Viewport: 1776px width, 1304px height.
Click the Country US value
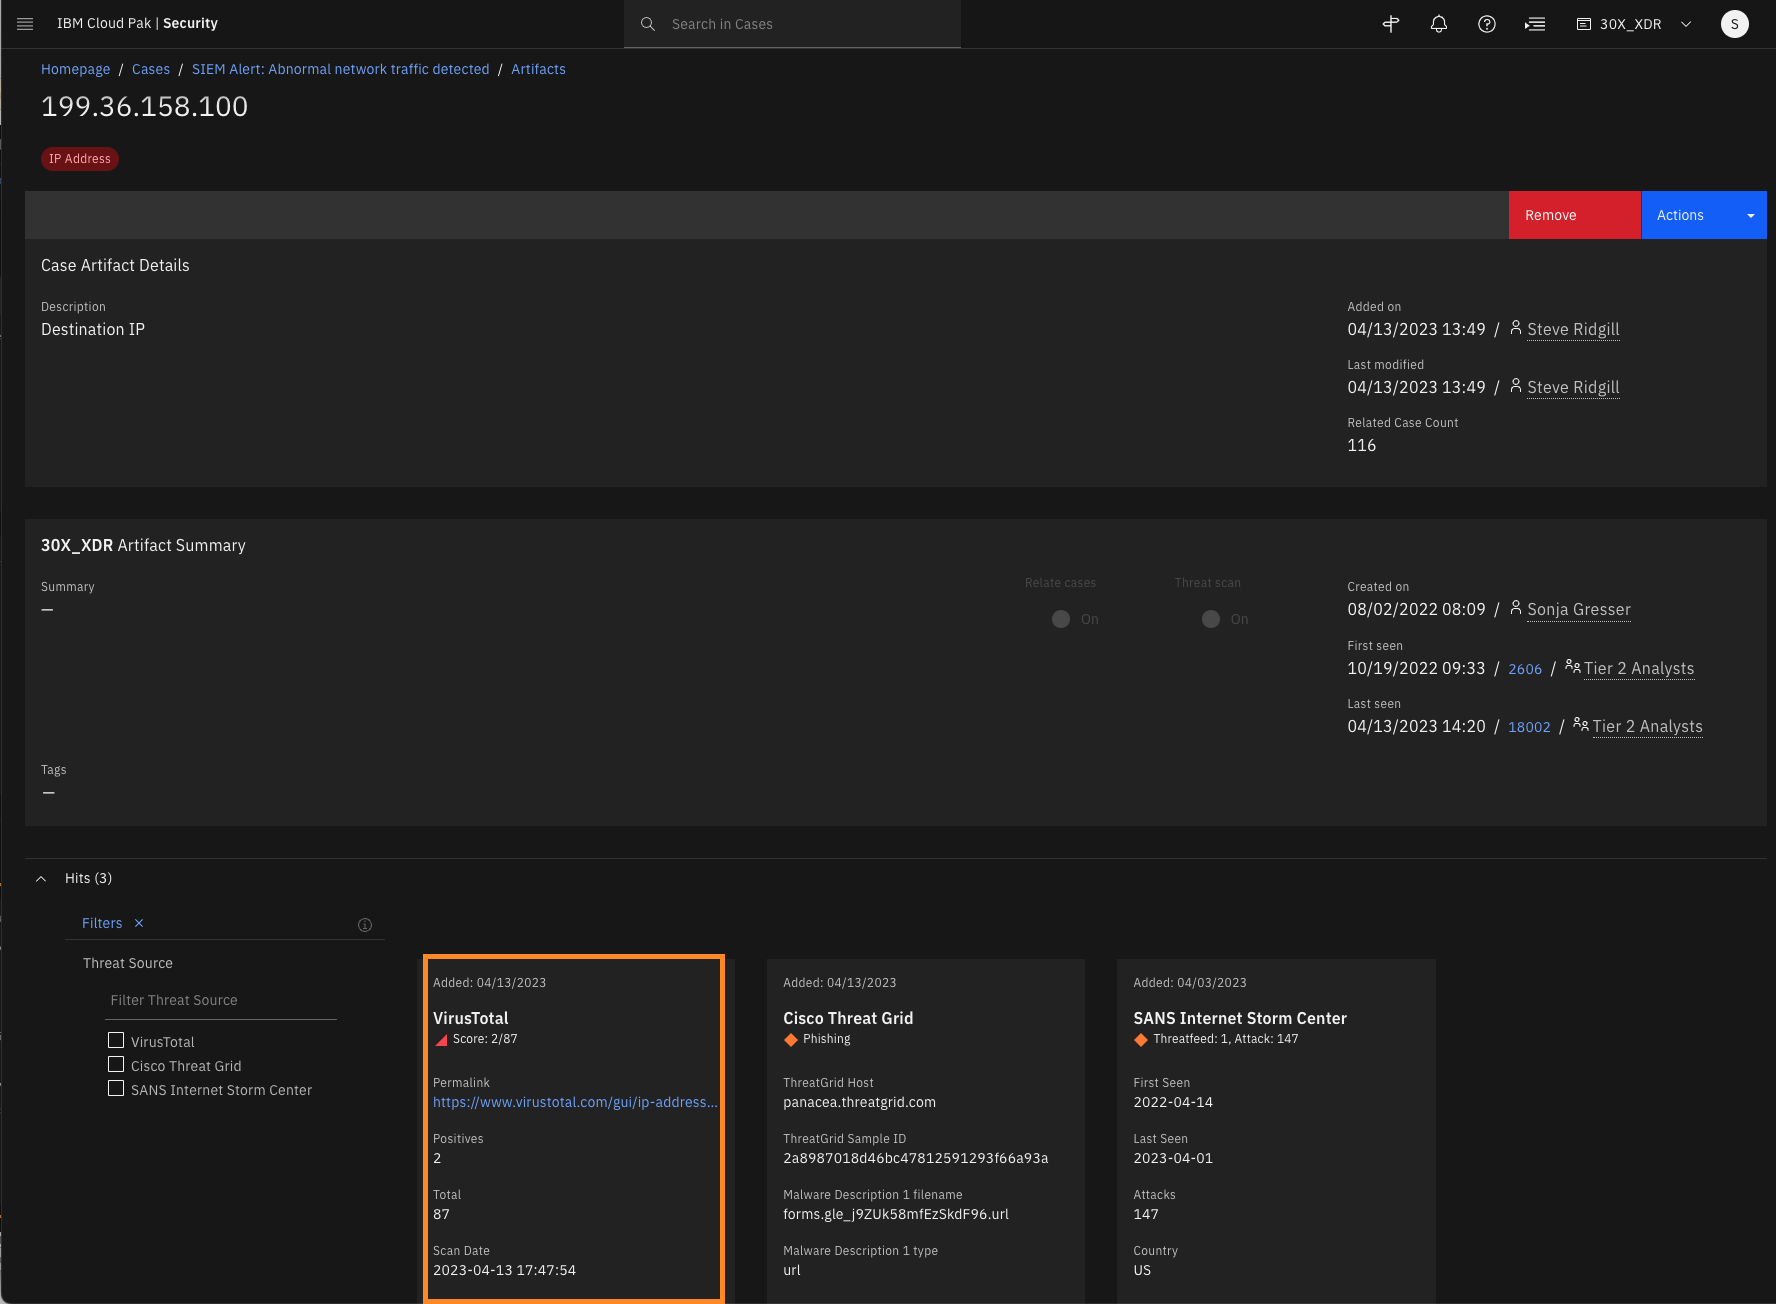click(x=1142, y=1270)
